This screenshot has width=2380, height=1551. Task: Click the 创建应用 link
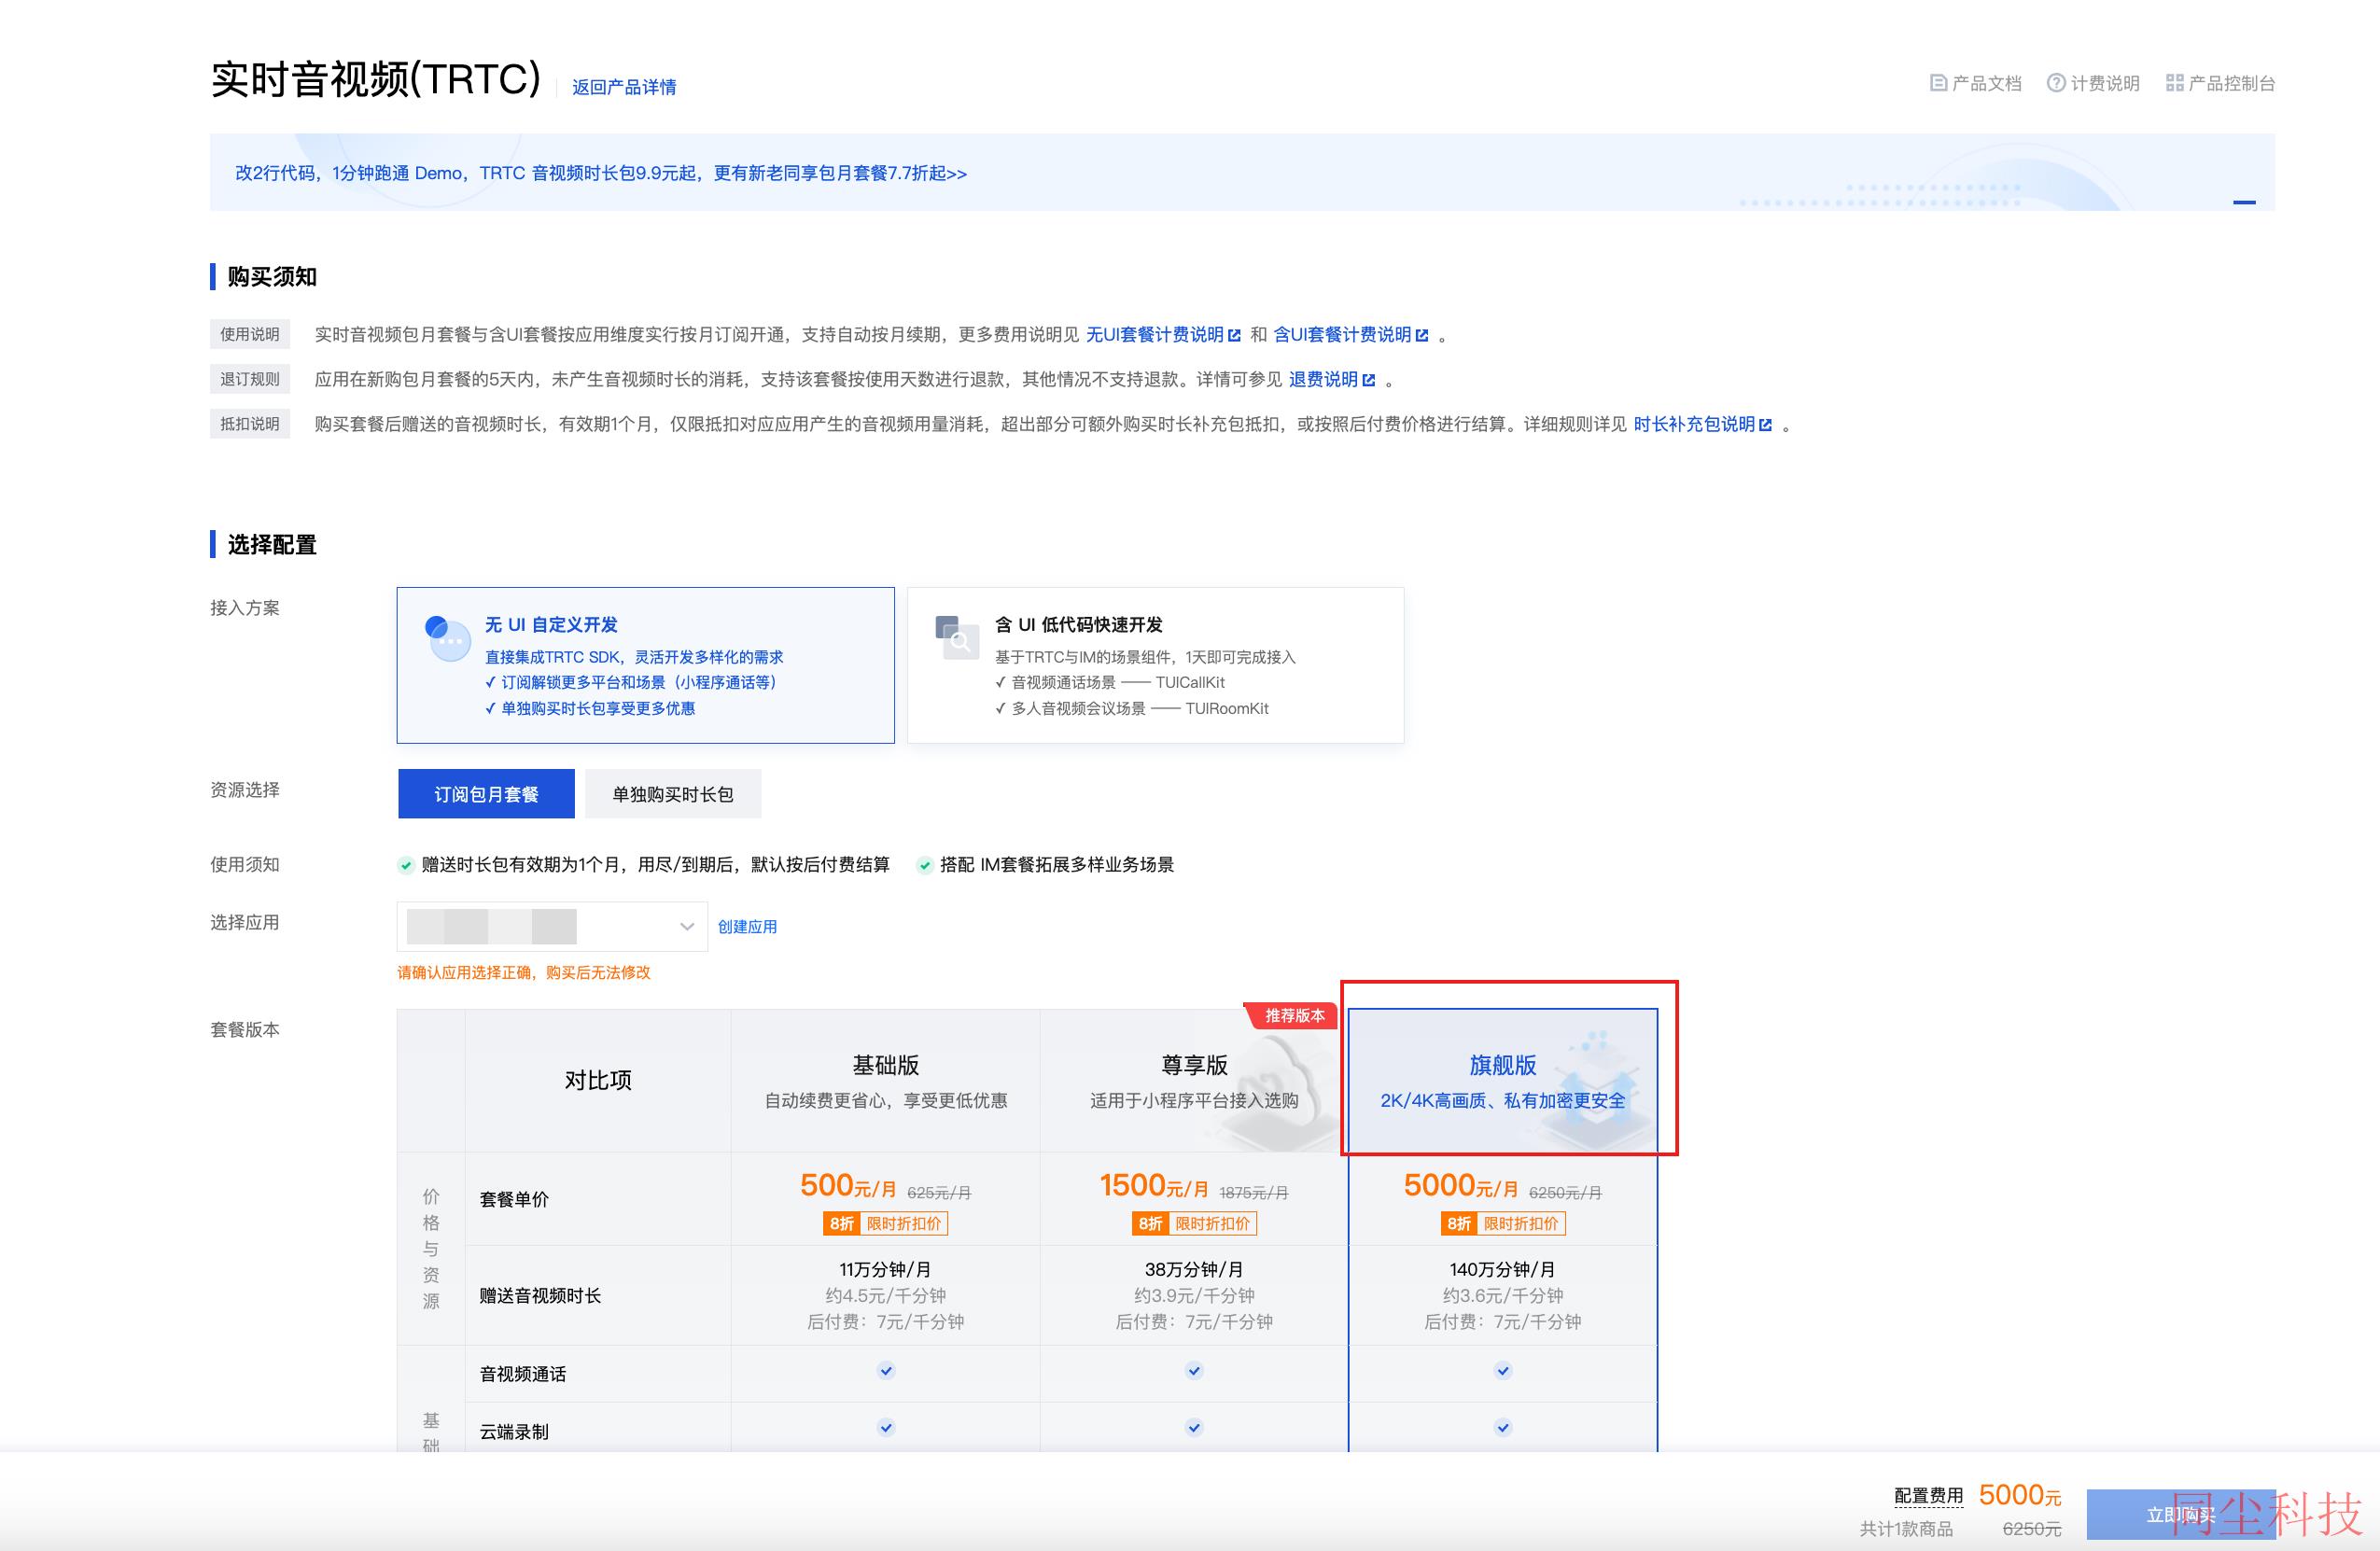pos(747,927)
